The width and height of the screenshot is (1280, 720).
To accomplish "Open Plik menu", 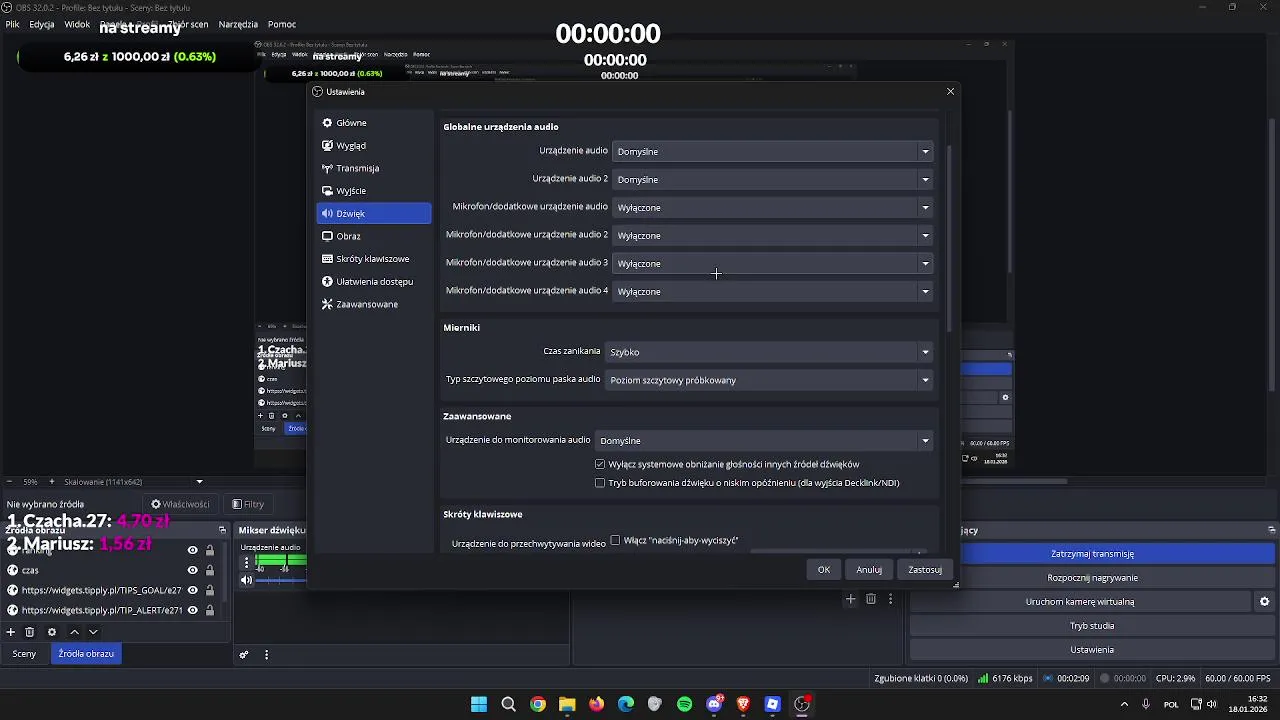I will click(12, 24).
